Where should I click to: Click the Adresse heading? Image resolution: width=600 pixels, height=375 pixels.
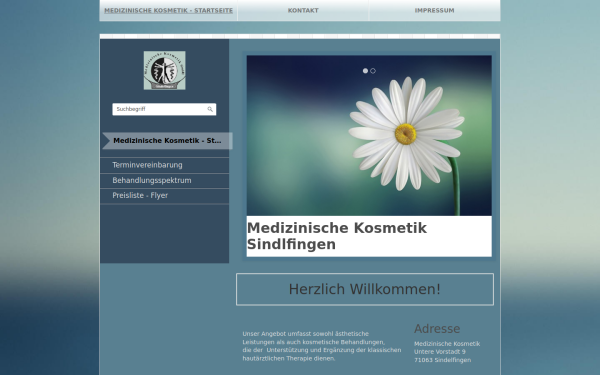(x=437, y=329)
